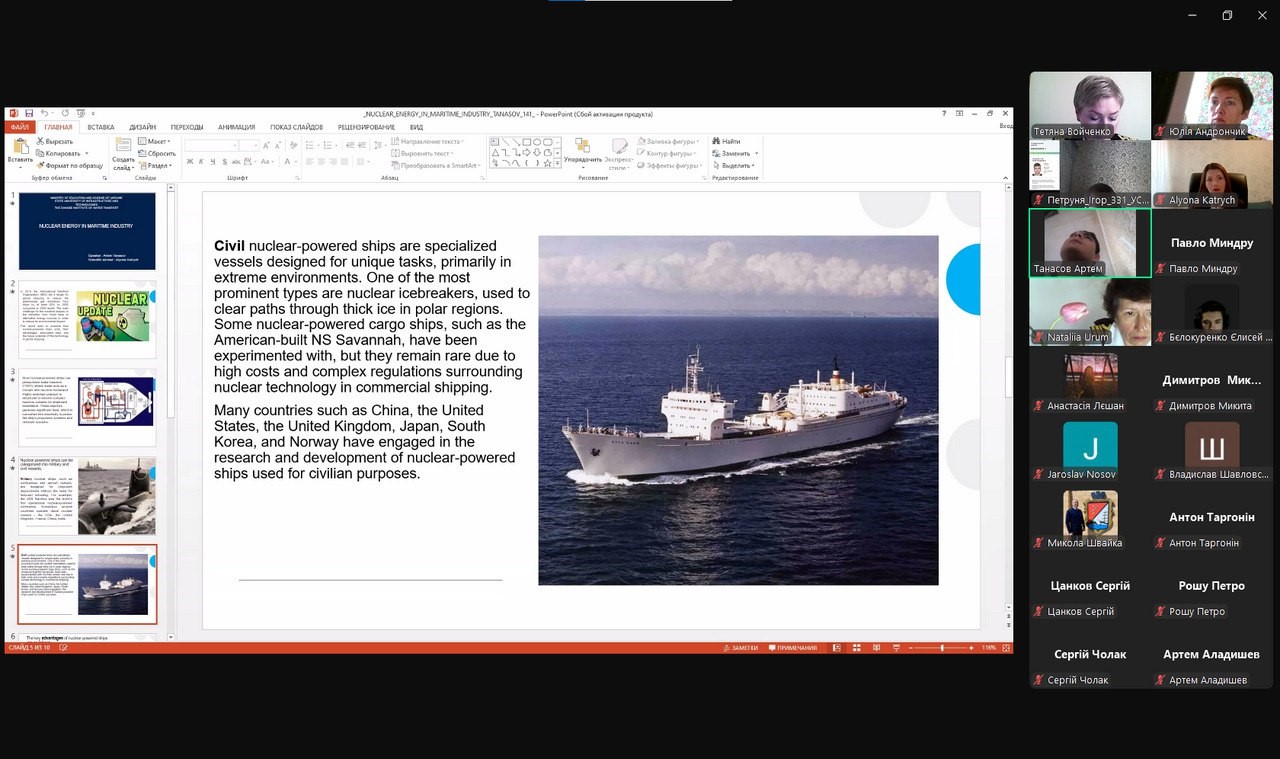Screen dimensions: 1280x759
Task: Toggle Italic (К) formatting
Action: point(201,161)
